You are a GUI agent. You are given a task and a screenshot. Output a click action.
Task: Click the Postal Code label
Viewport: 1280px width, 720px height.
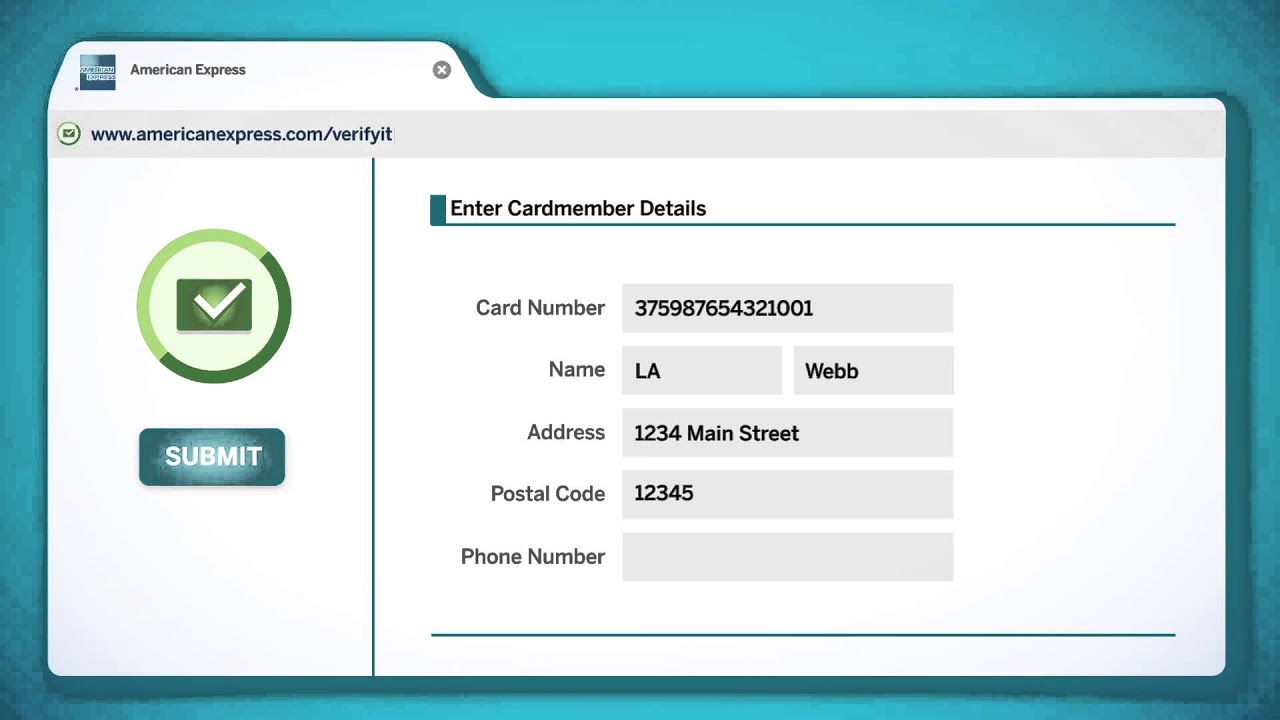548,494
